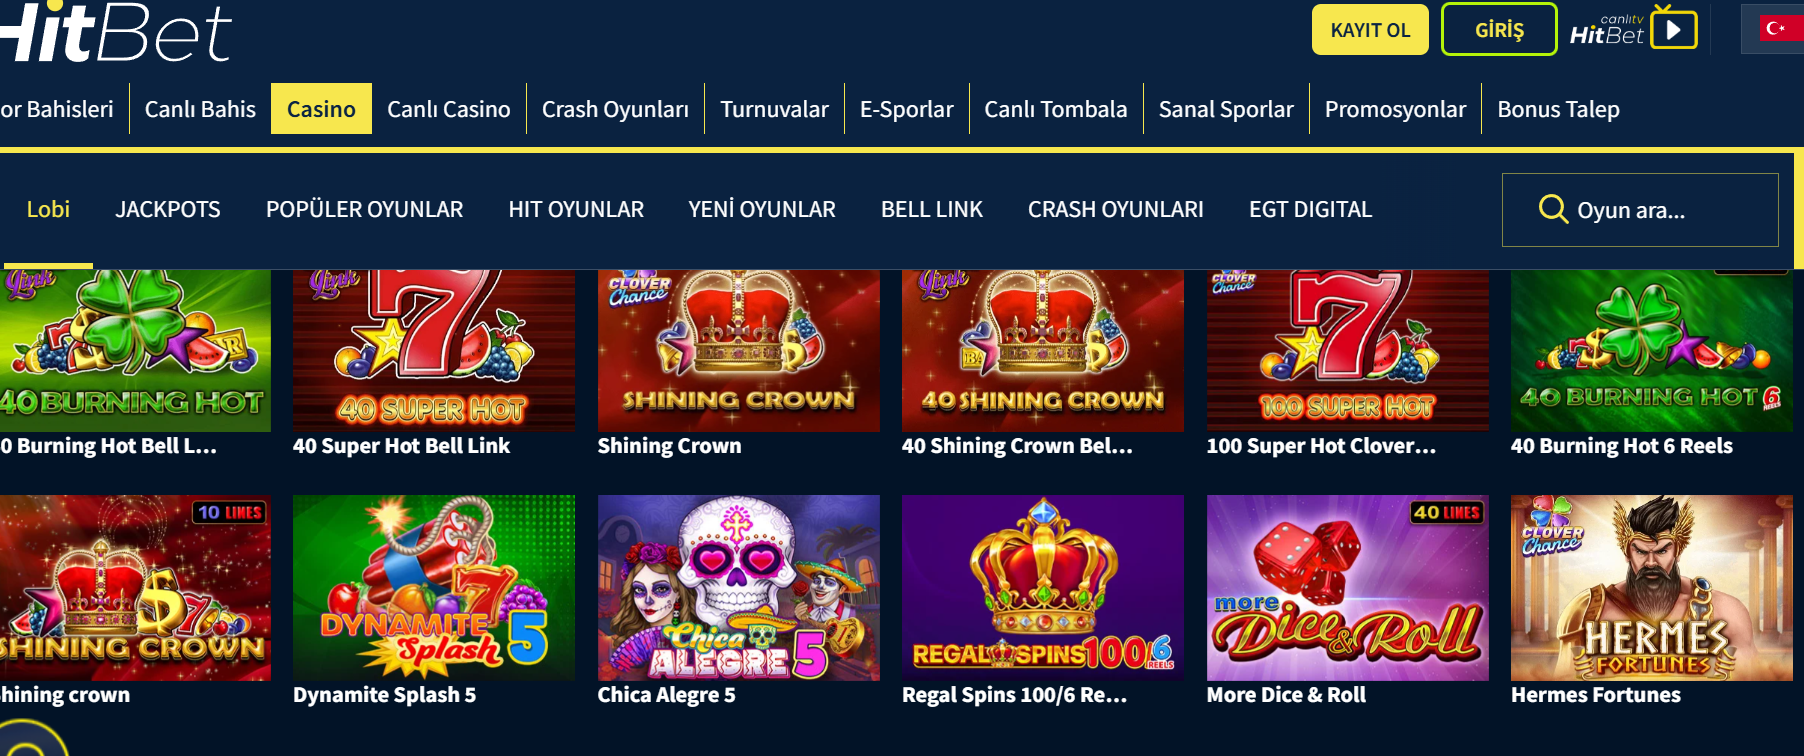The image size is (1804, 756).
Task: Focus the Oyun ara search field
Action: coord(1640,210)
